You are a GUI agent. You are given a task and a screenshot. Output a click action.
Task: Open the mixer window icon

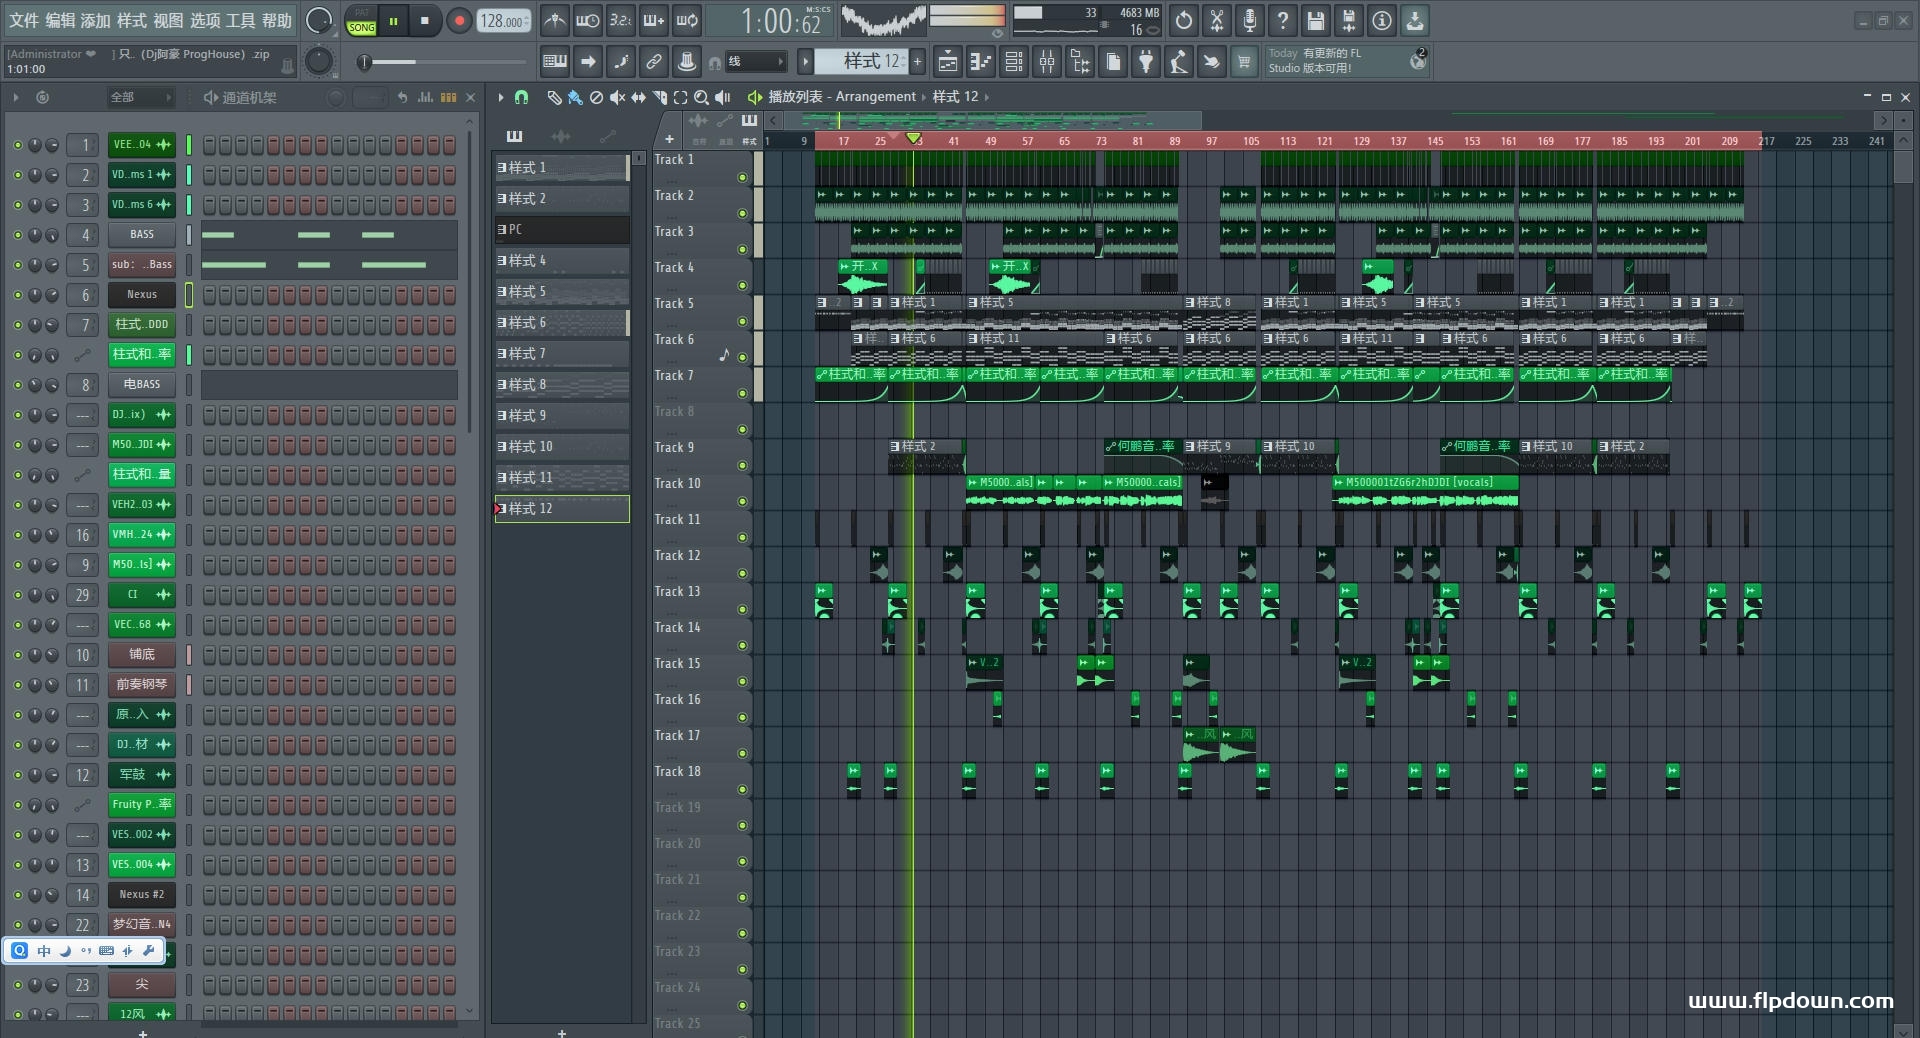(1047, 62)
